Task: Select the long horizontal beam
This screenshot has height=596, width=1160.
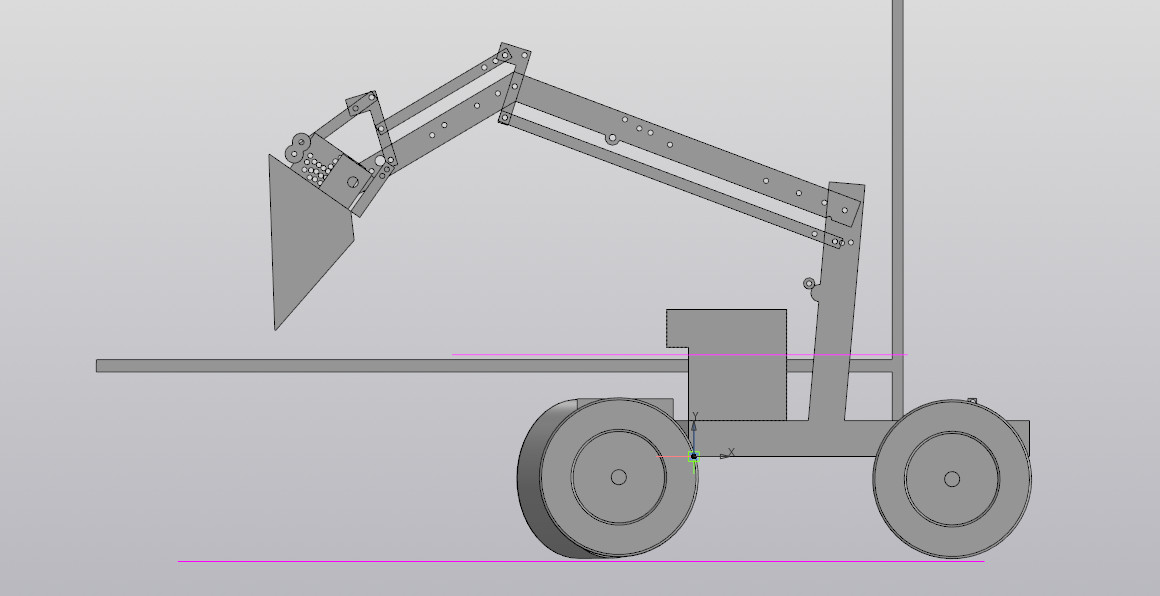Action: tap(300, 366)
